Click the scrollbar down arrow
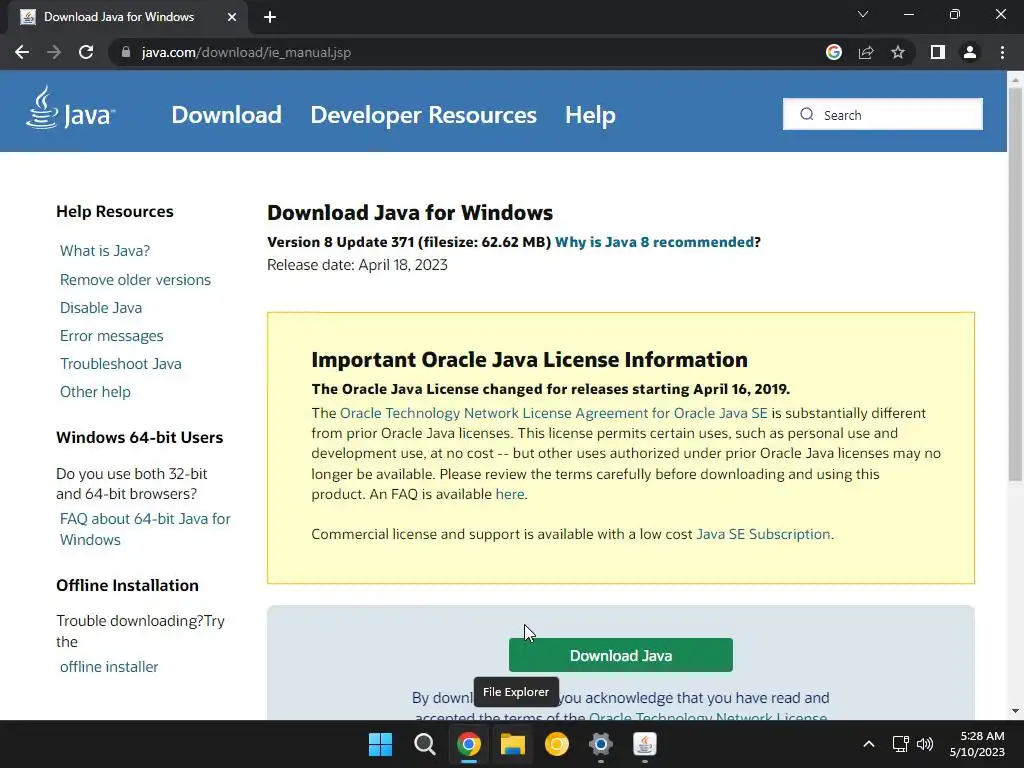Image resolution: width=1024 pixels, height=768 pixels. click(x=1015, y=711)
